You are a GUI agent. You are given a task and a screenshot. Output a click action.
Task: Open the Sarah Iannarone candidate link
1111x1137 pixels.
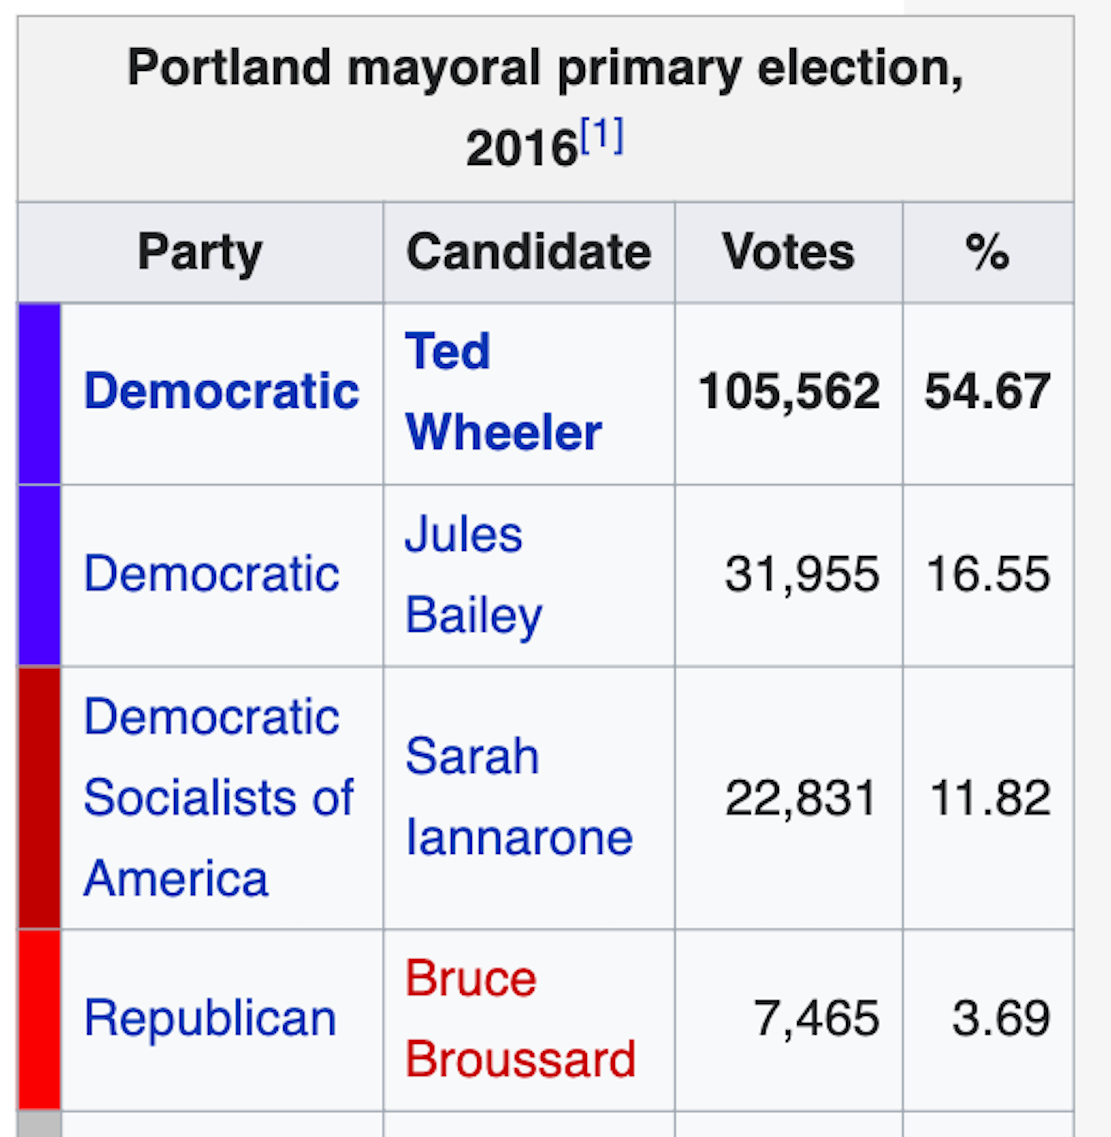click(518, 797)
